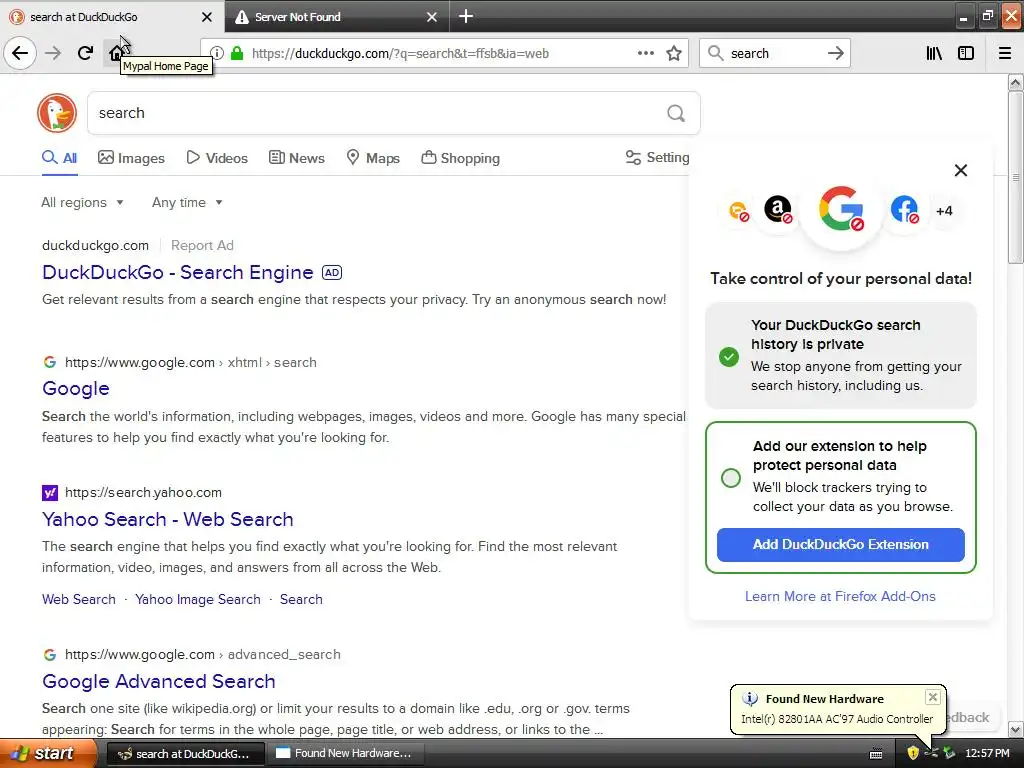Click the DuckDuckGo duck logo
The height and width of the screenshot is (768, 1024).
(x=57, y=113)
